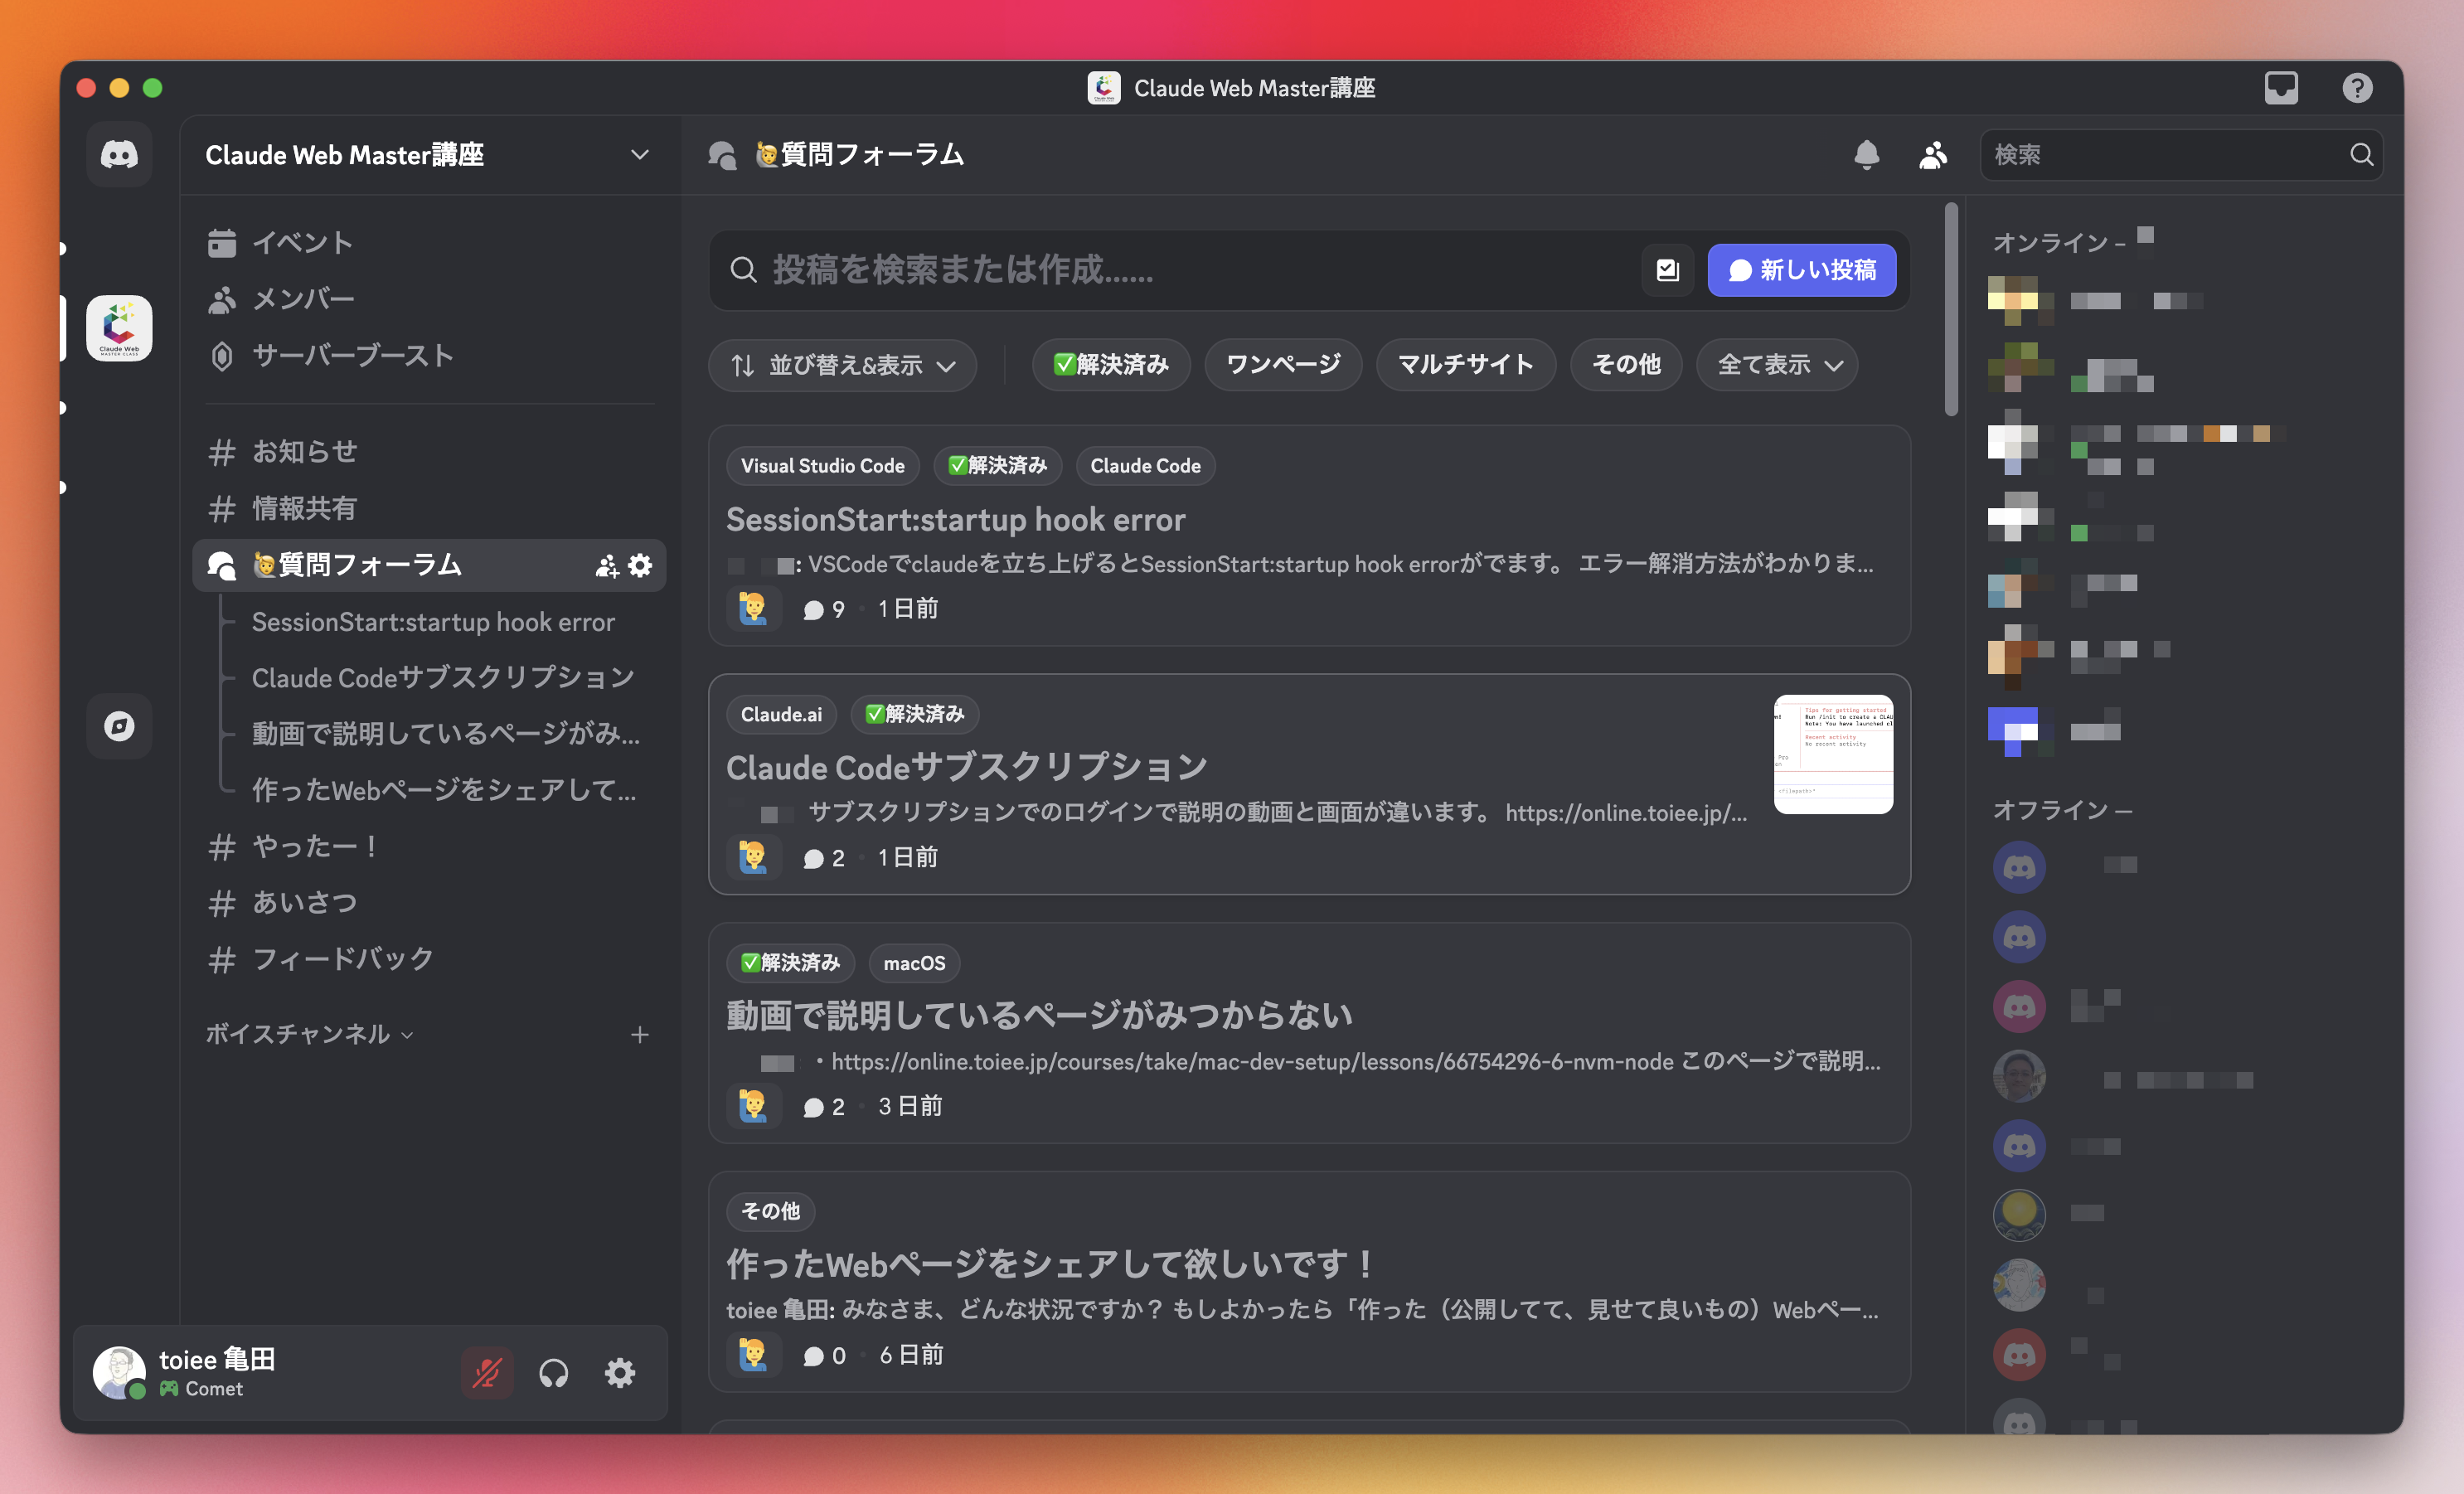
Task: Open thumbnail on Claude Codeサブスクリプション post
Action: click(x=1832, y=754)
